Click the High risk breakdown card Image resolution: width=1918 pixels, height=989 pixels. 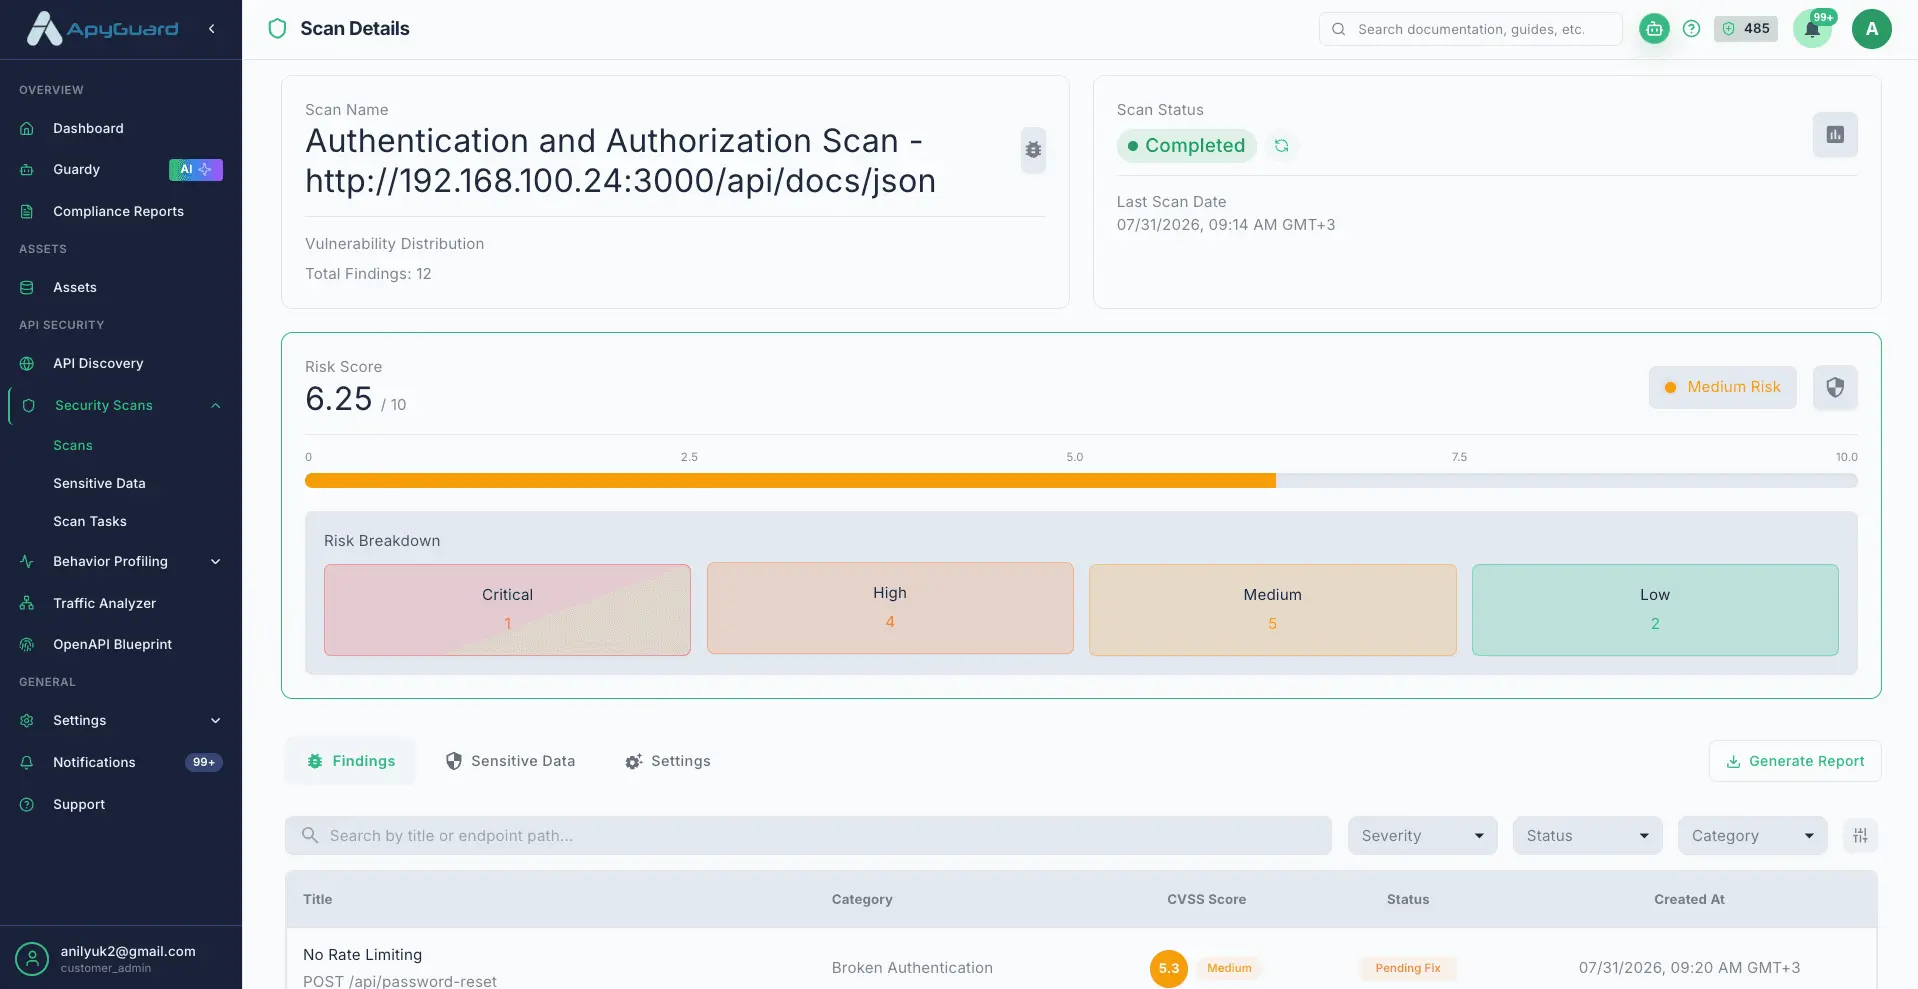click(x=890, y=608)
